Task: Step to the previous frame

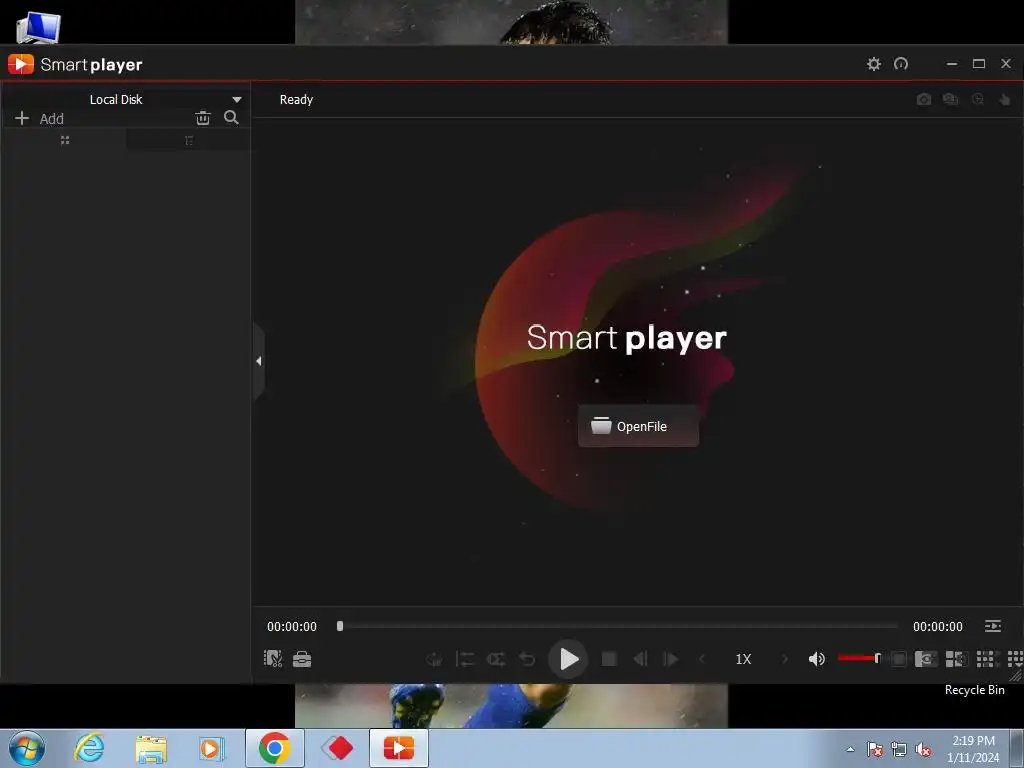Action: [x=641, y=660]
